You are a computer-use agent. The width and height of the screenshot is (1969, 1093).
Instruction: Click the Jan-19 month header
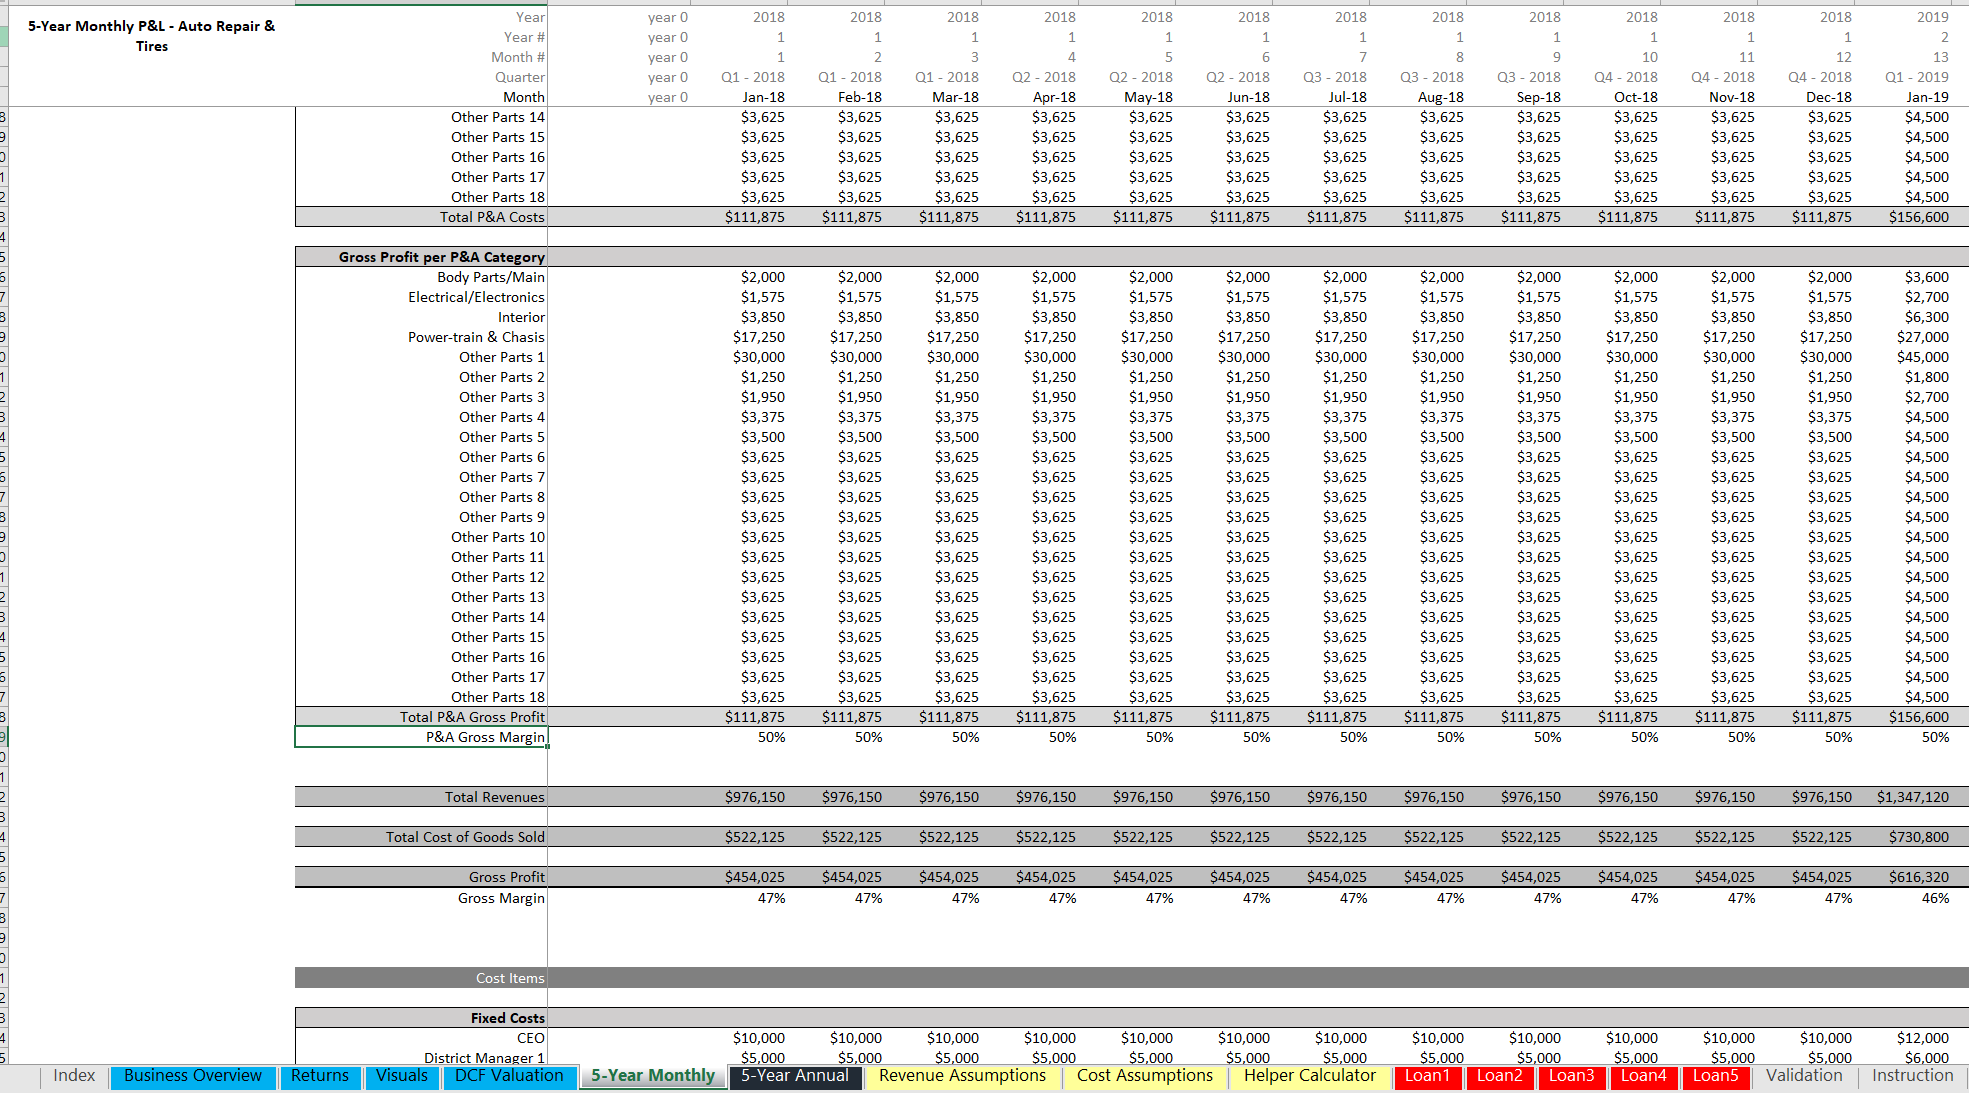click(1927, 97)
